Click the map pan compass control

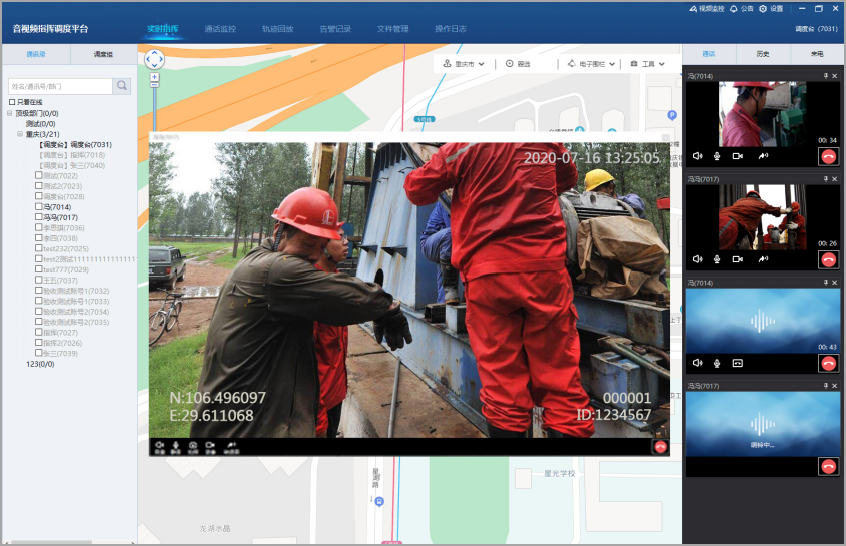pos(154,59)
